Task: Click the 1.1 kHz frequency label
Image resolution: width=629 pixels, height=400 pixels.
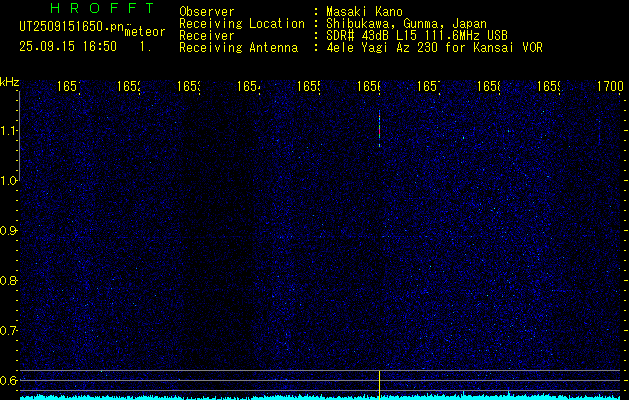Action: pyautogui.click(x=9, y=131)
